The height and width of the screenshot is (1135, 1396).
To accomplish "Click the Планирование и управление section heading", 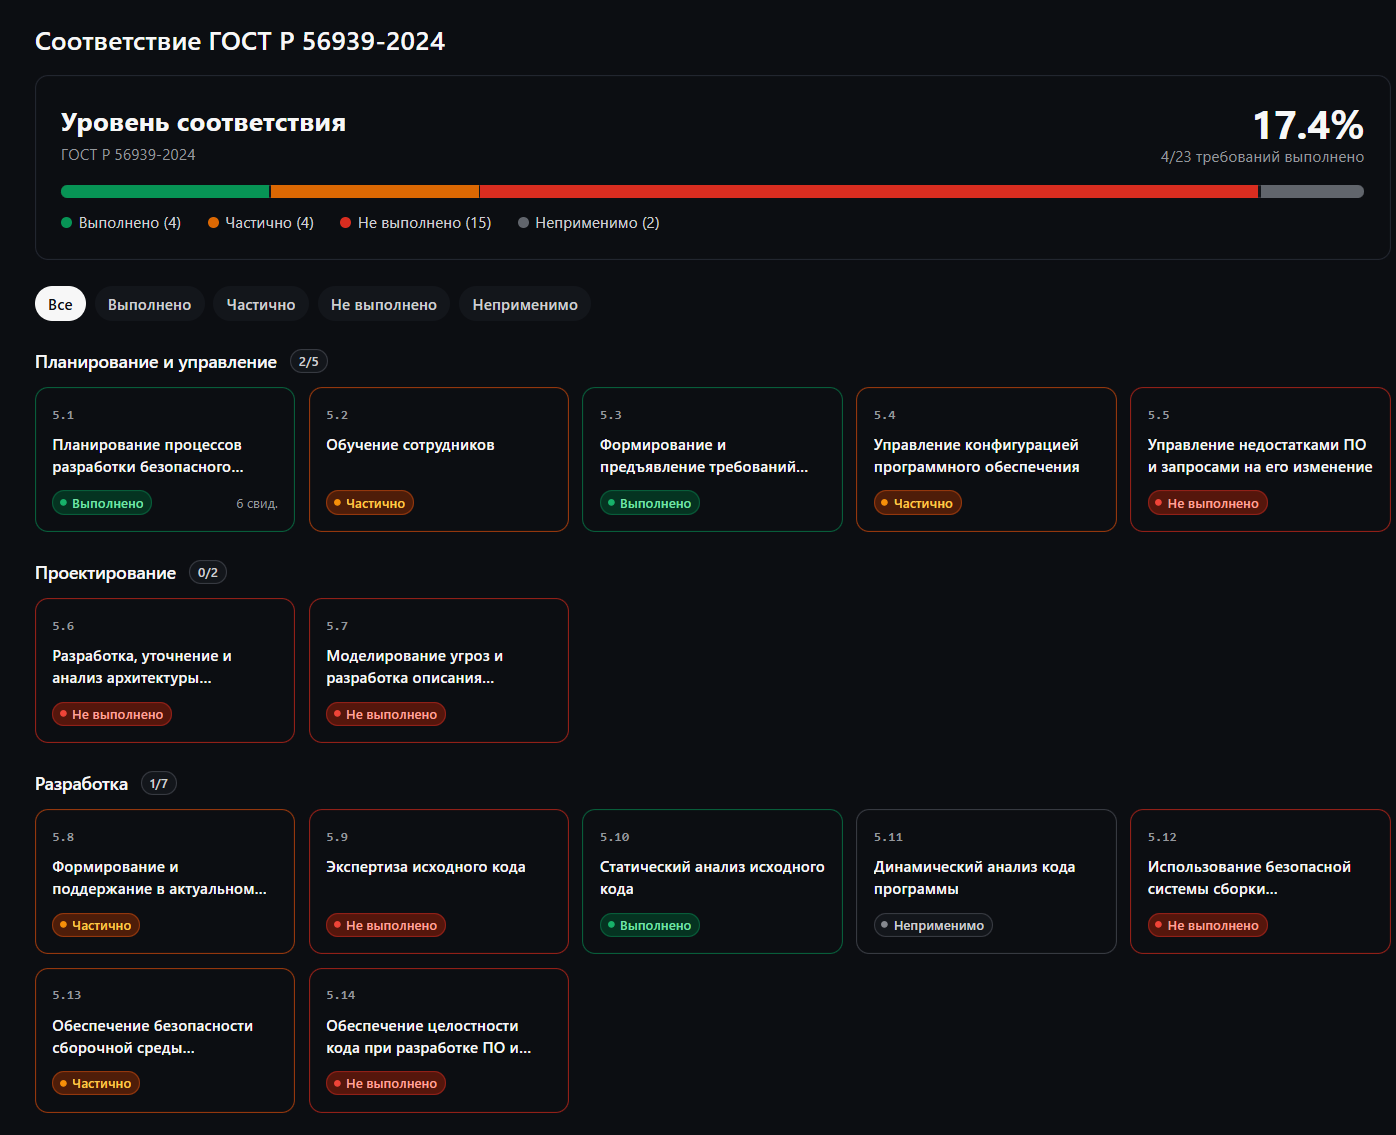I will 156,362.
